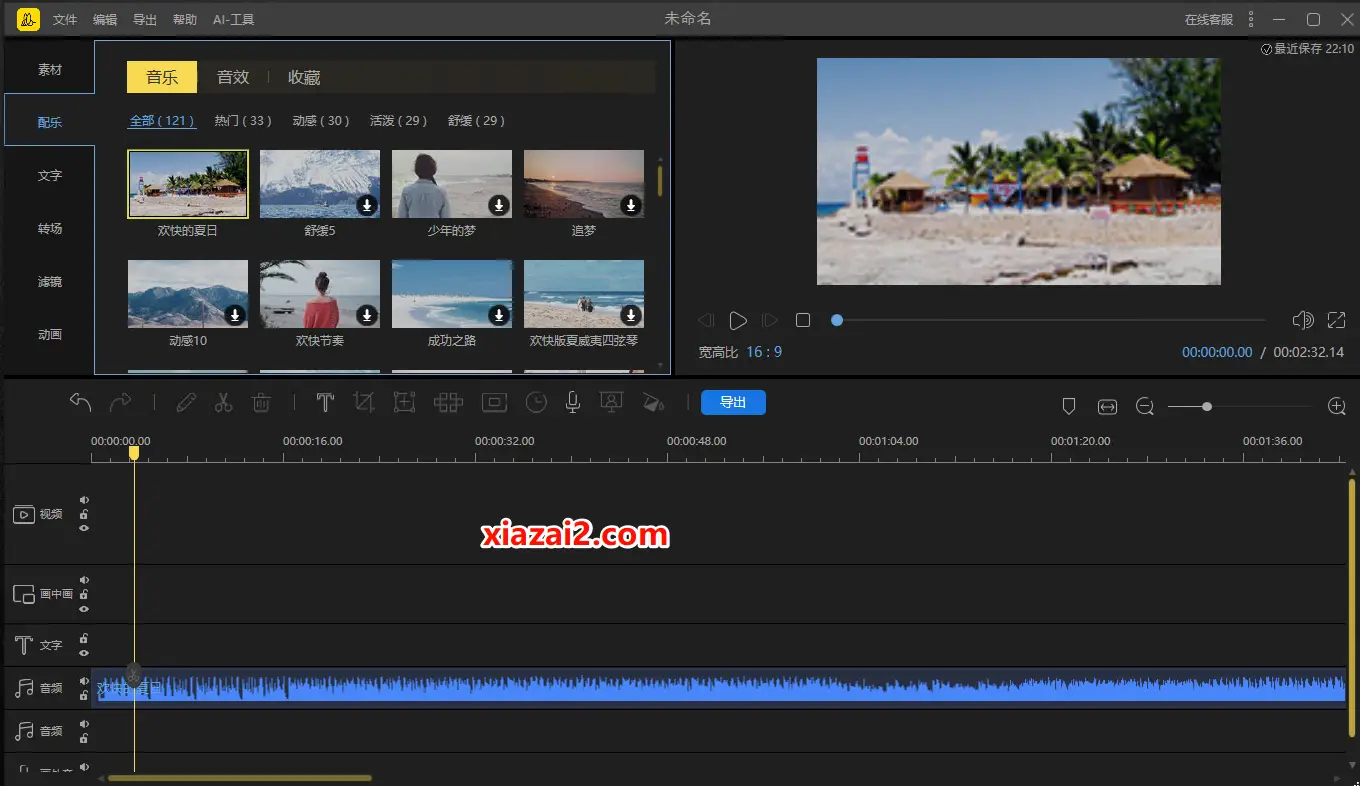This screenshot has height=786, width=1360.
Task: Open the 编辑 menu
Action: coord(105,20)
